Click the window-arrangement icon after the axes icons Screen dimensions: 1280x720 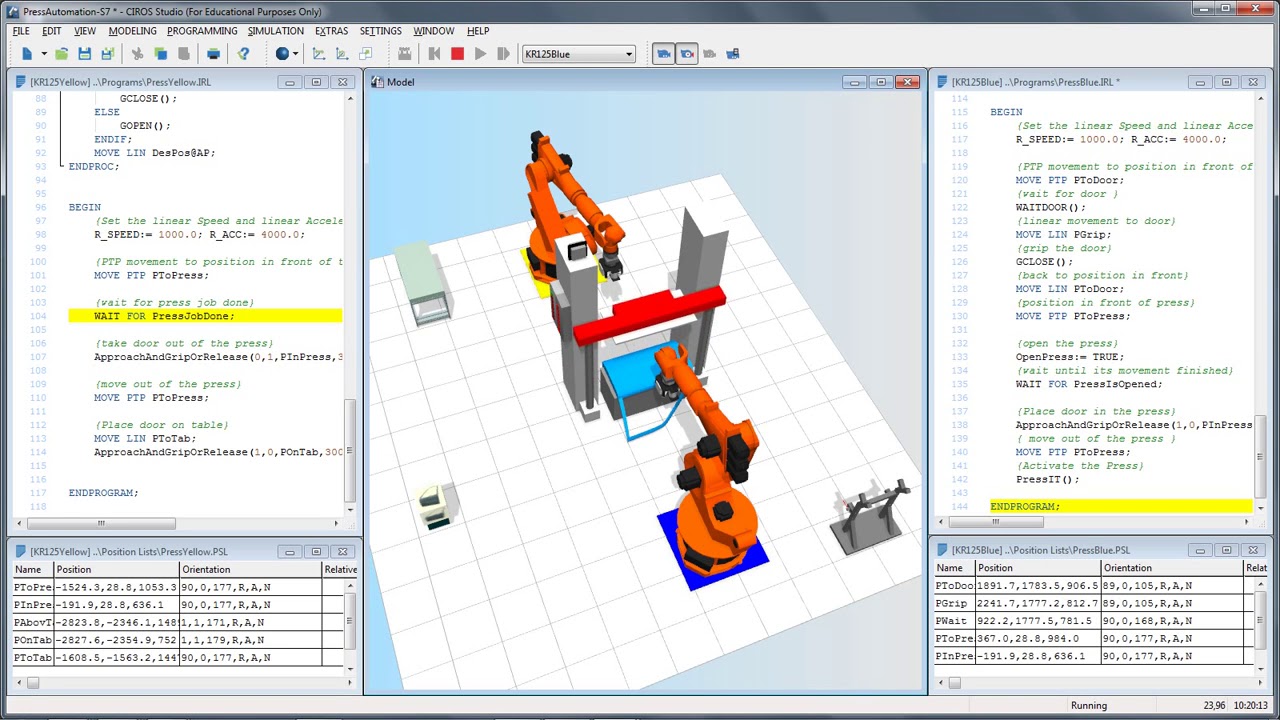pyautogui.click(x=365, y=54)
